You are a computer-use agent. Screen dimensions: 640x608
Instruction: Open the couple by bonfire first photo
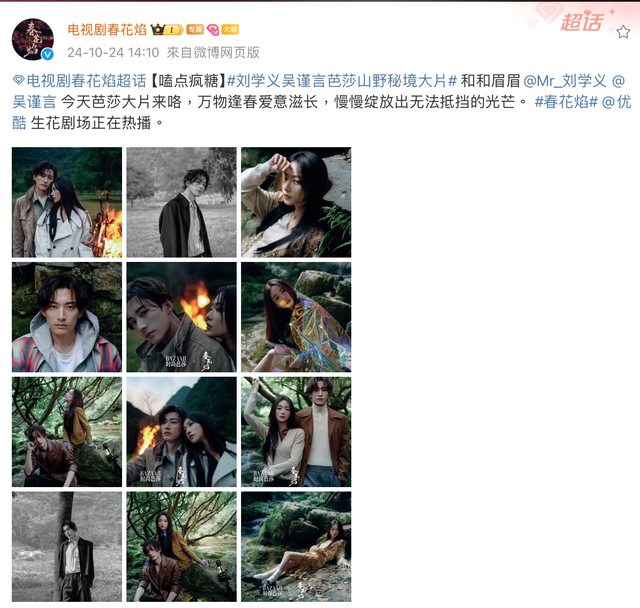click(x=67, y=202)
